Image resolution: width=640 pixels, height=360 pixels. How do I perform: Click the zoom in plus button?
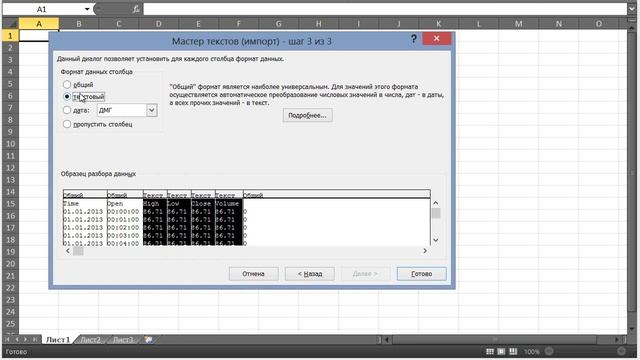pos(621,351)
